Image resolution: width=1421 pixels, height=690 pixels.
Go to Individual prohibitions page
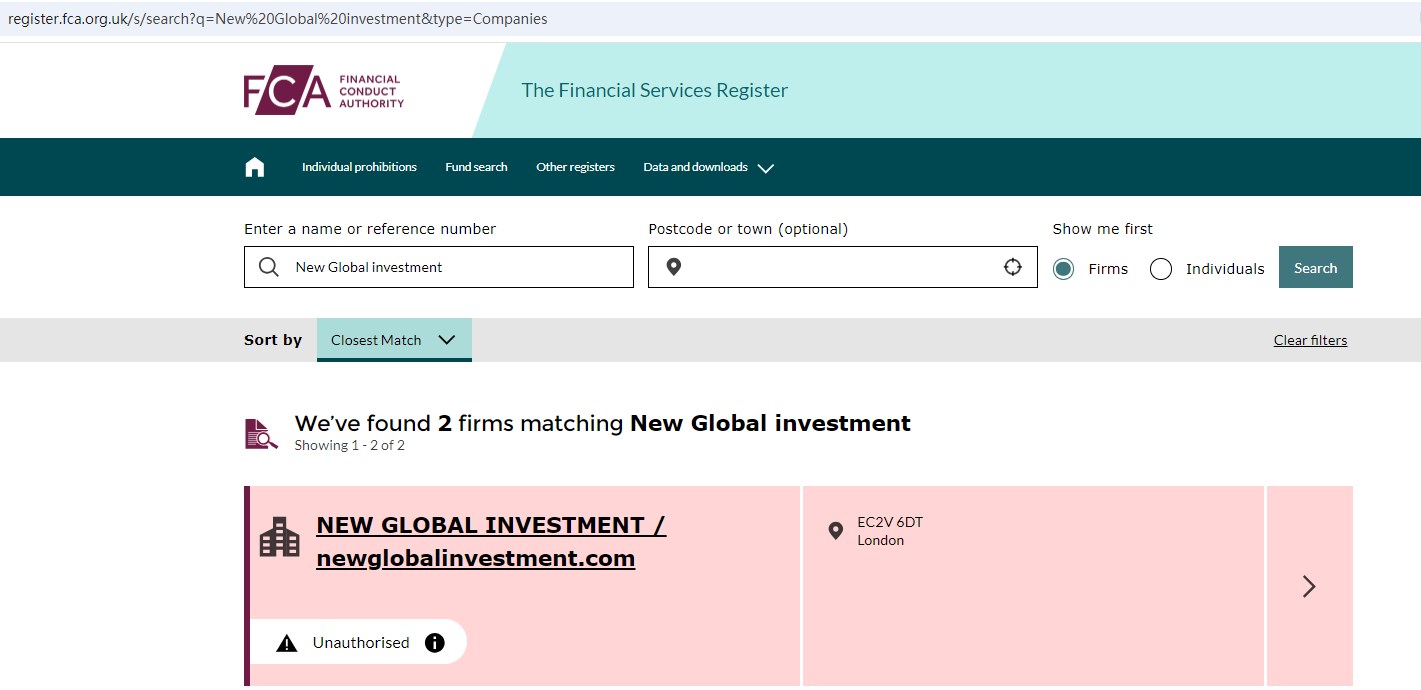359,167
